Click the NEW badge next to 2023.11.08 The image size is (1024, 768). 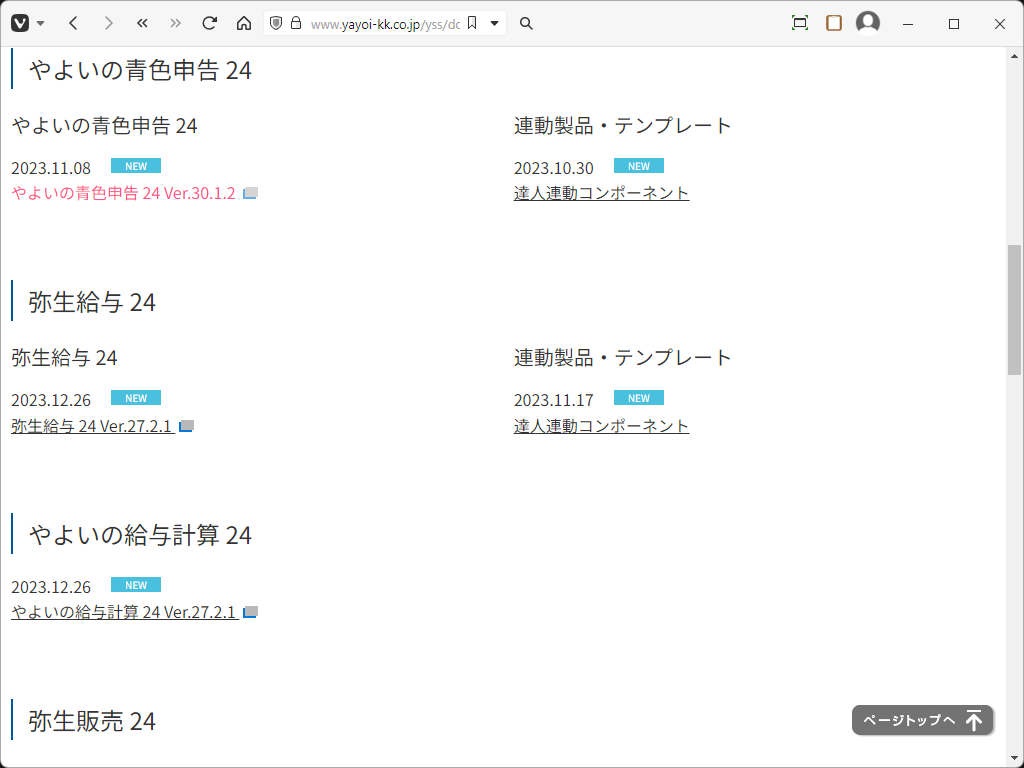(136, 166)
